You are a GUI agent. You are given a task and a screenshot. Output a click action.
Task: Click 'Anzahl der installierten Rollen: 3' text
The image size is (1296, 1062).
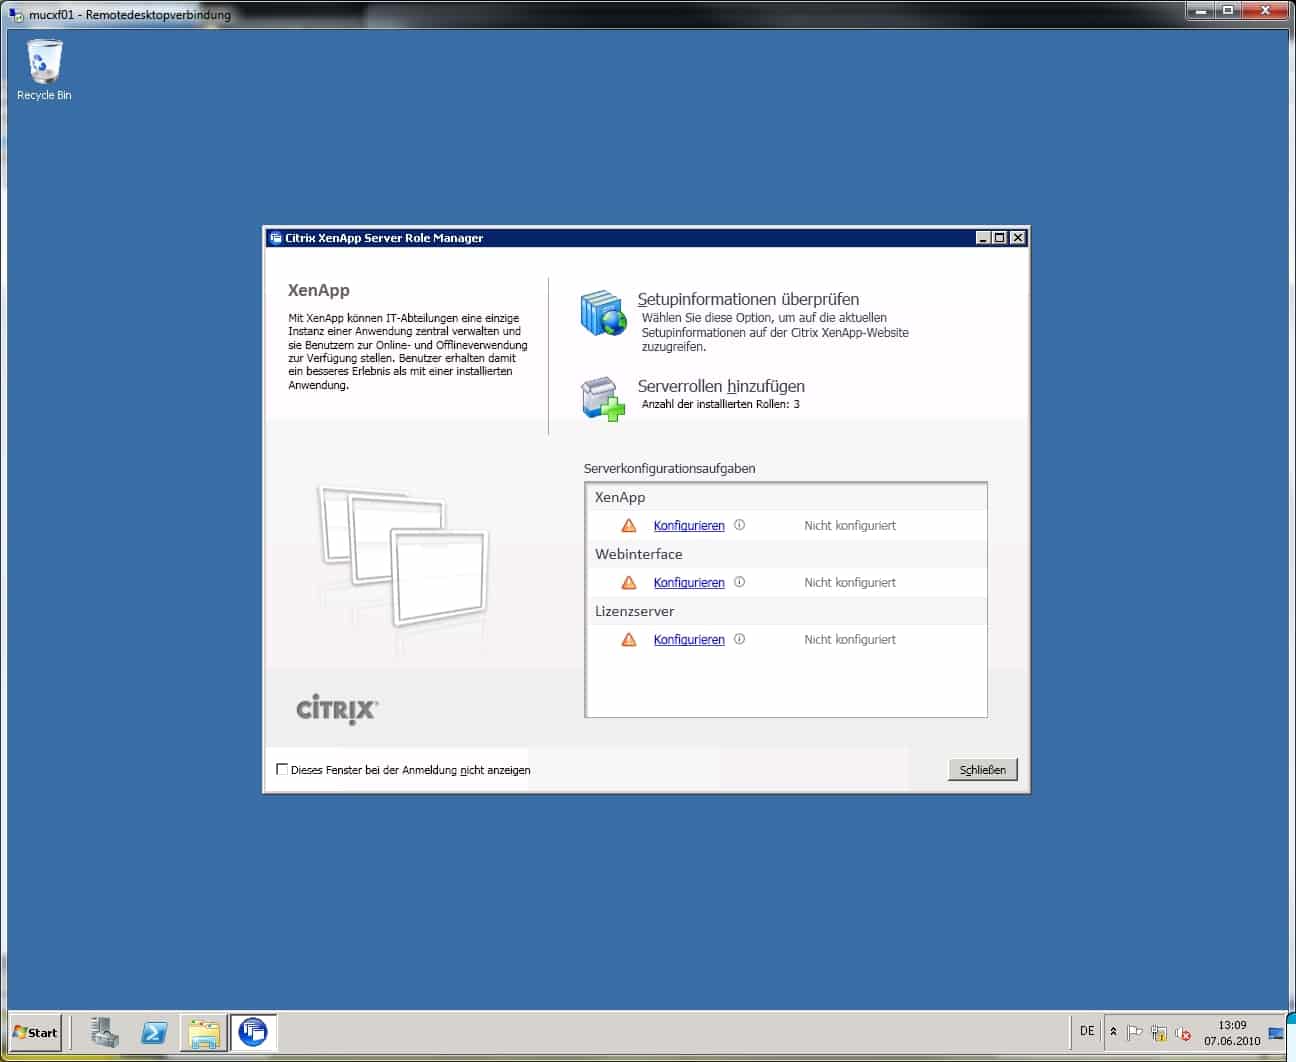pyautogui.click(x=721, y=404)
